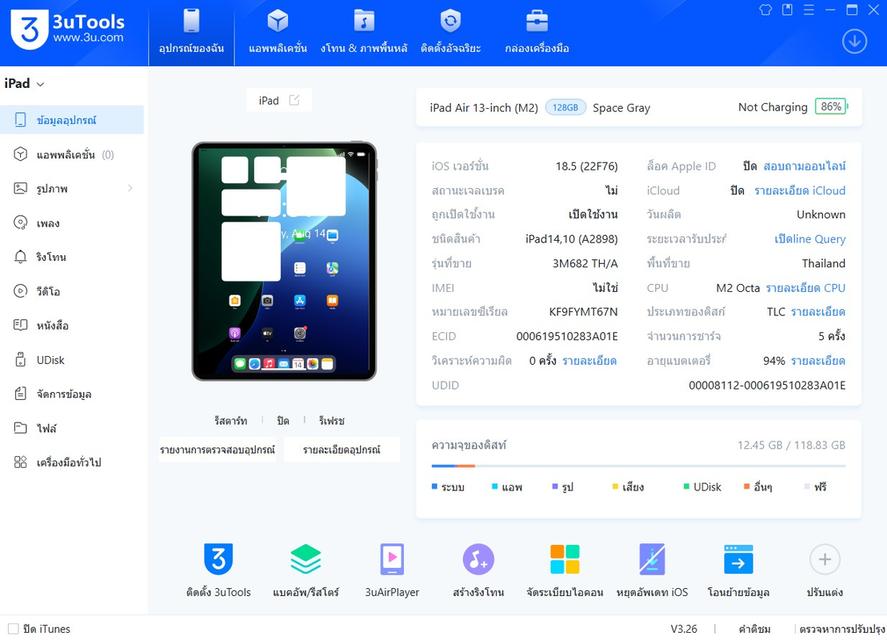Click the 128GB capacity badge
887x640 pixels.
(565, 107)
